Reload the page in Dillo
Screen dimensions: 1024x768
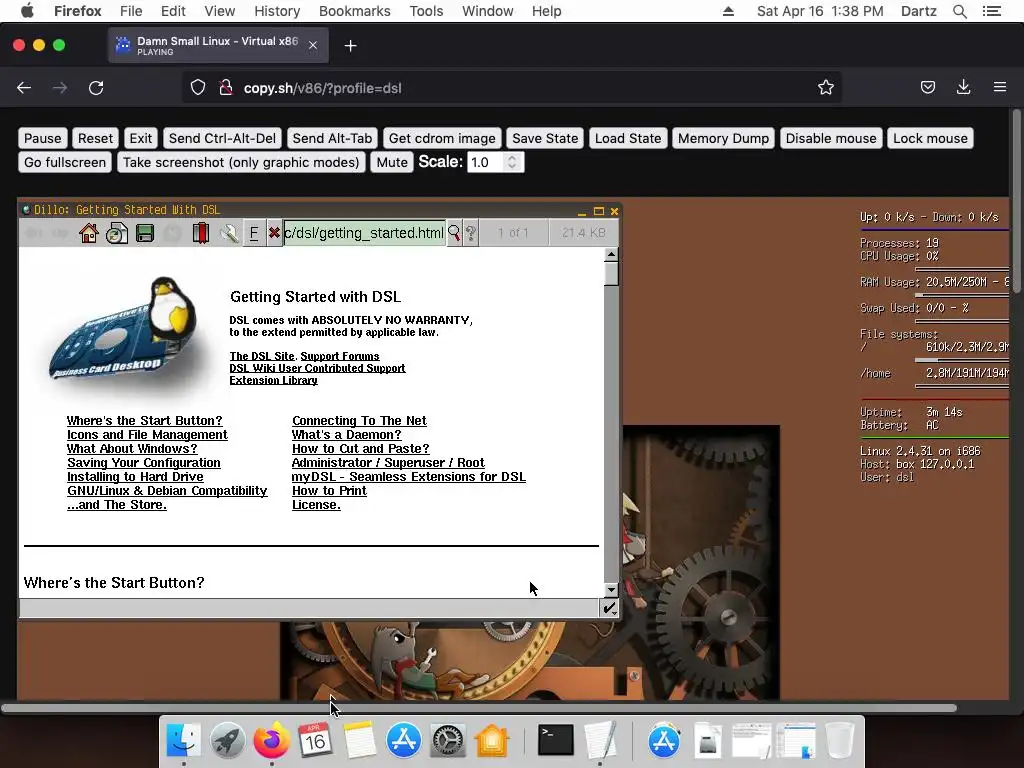(117, 232)
